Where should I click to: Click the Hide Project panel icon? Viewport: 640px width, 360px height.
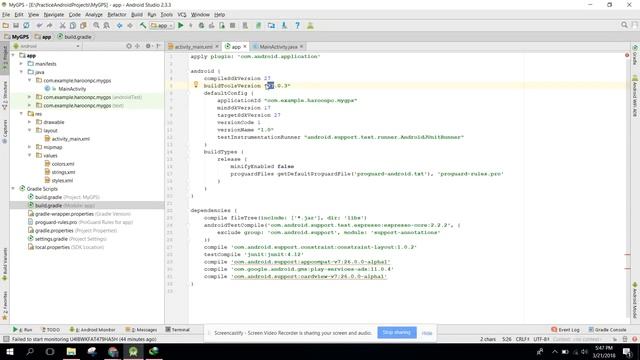[x=158, y=46]
